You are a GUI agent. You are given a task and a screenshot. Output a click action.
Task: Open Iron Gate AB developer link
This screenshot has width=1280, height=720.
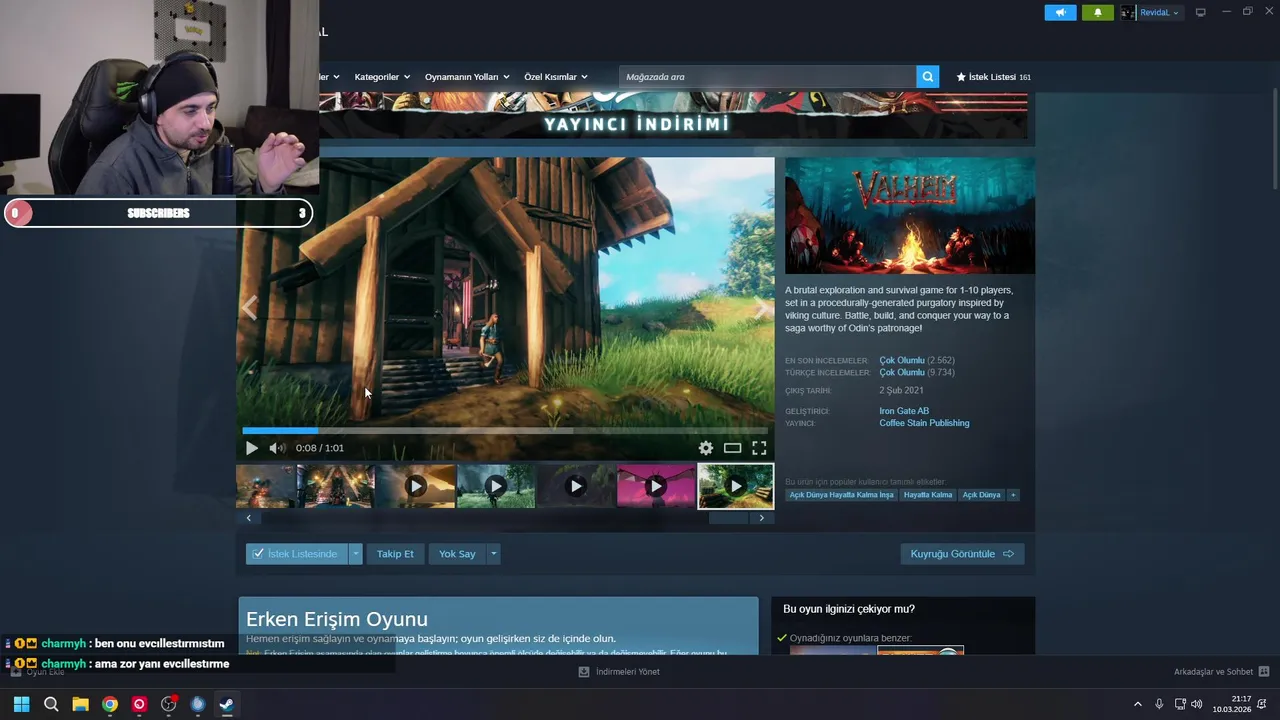(904, 411)
